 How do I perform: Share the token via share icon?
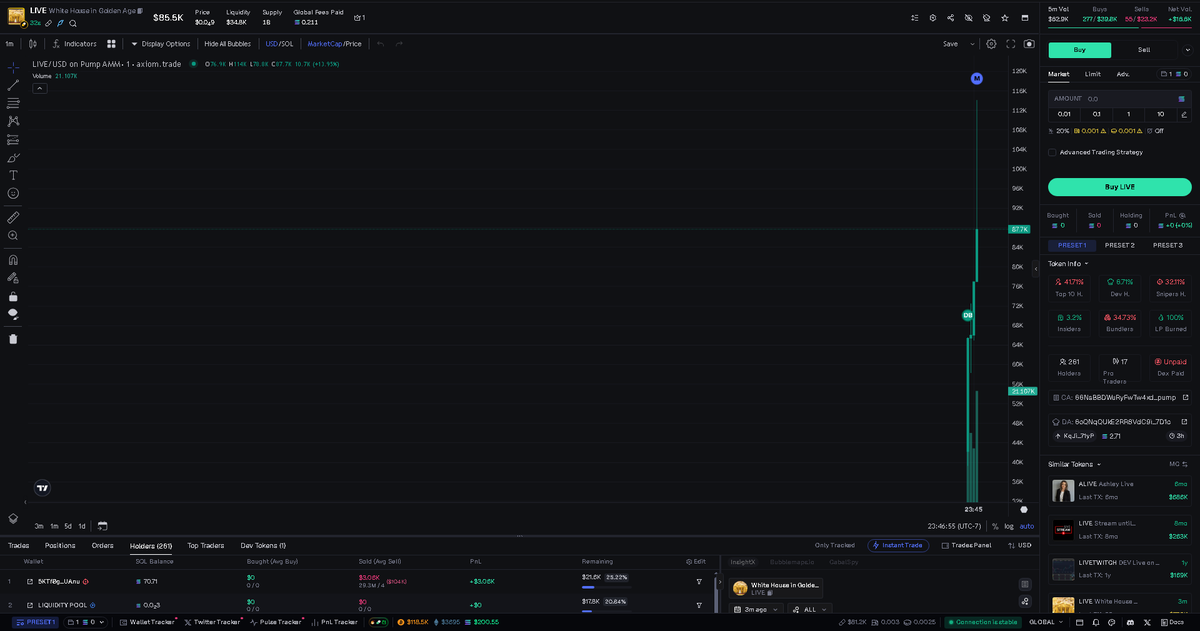click(x=950, y=18)
